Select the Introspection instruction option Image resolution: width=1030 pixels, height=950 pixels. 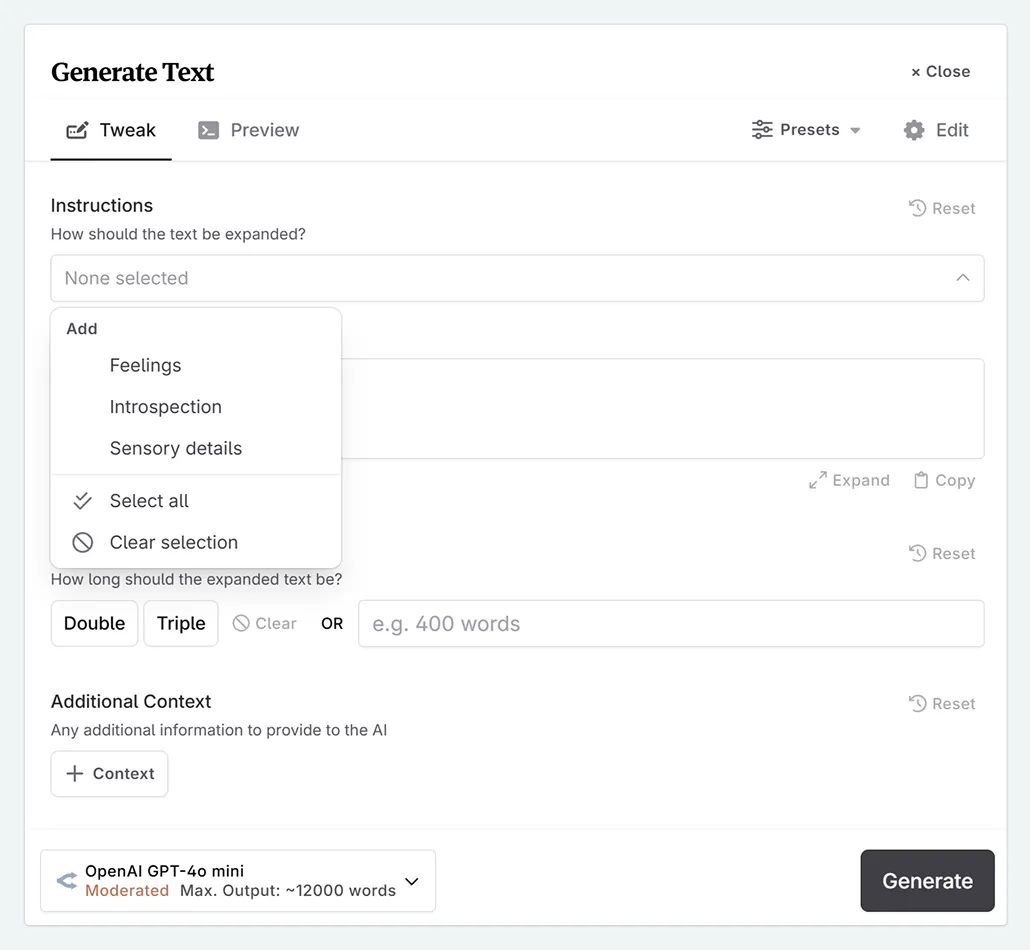tap(165, 407)
